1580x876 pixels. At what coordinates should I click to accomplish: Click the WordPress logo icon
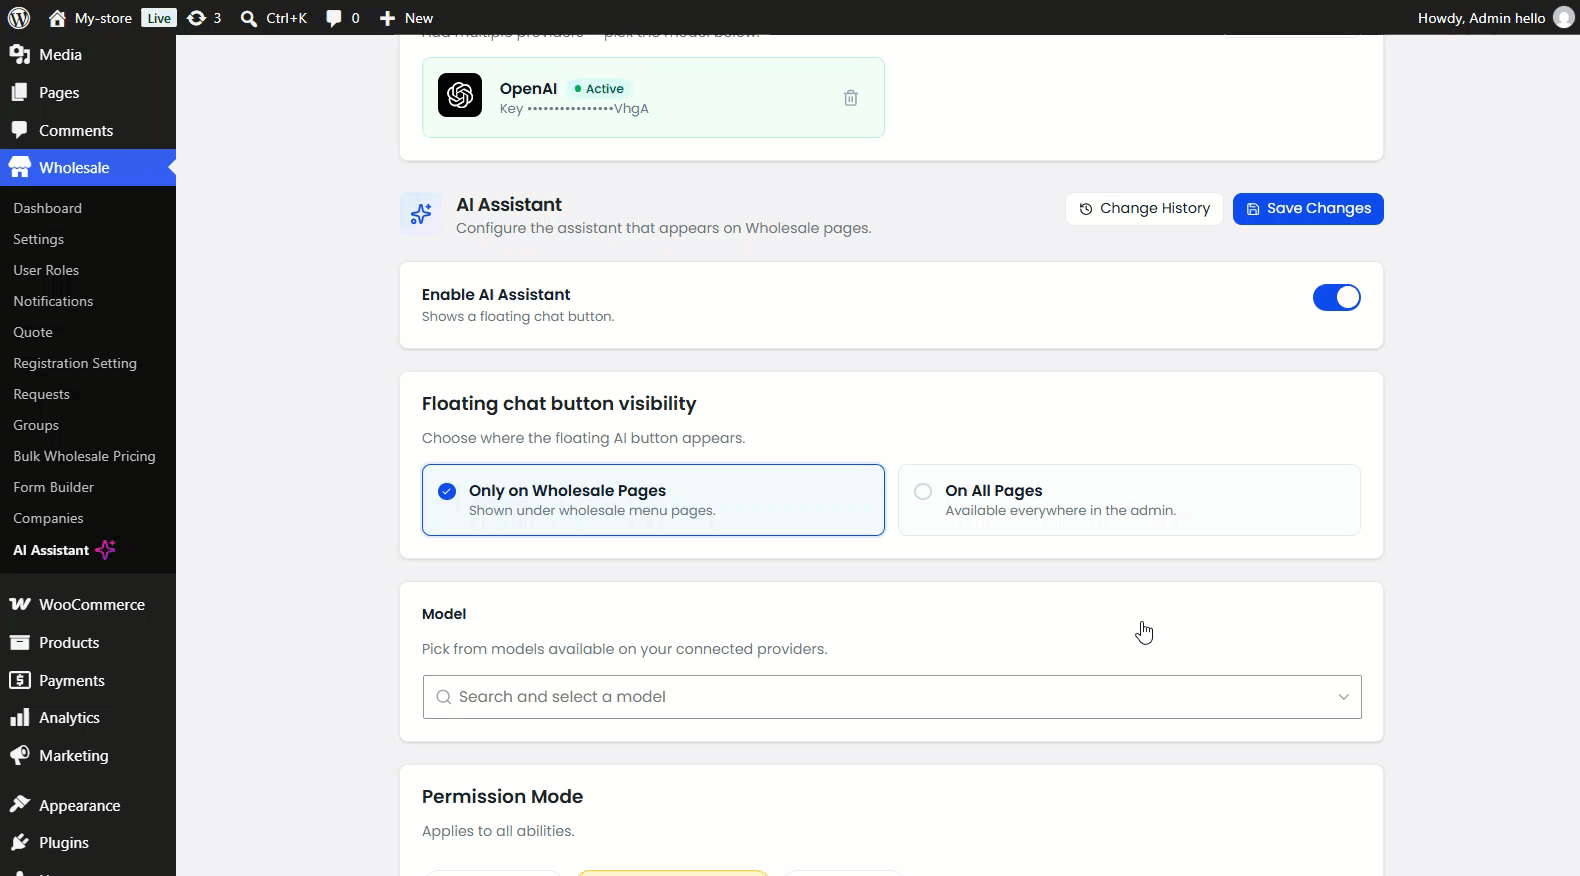tap(19, 18)
